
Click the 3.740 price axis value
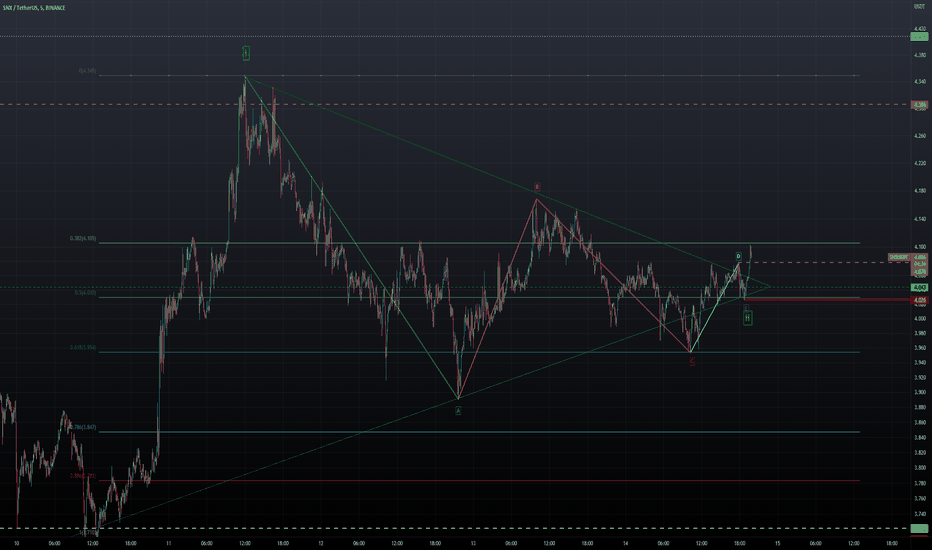click(x=920, y=514)
